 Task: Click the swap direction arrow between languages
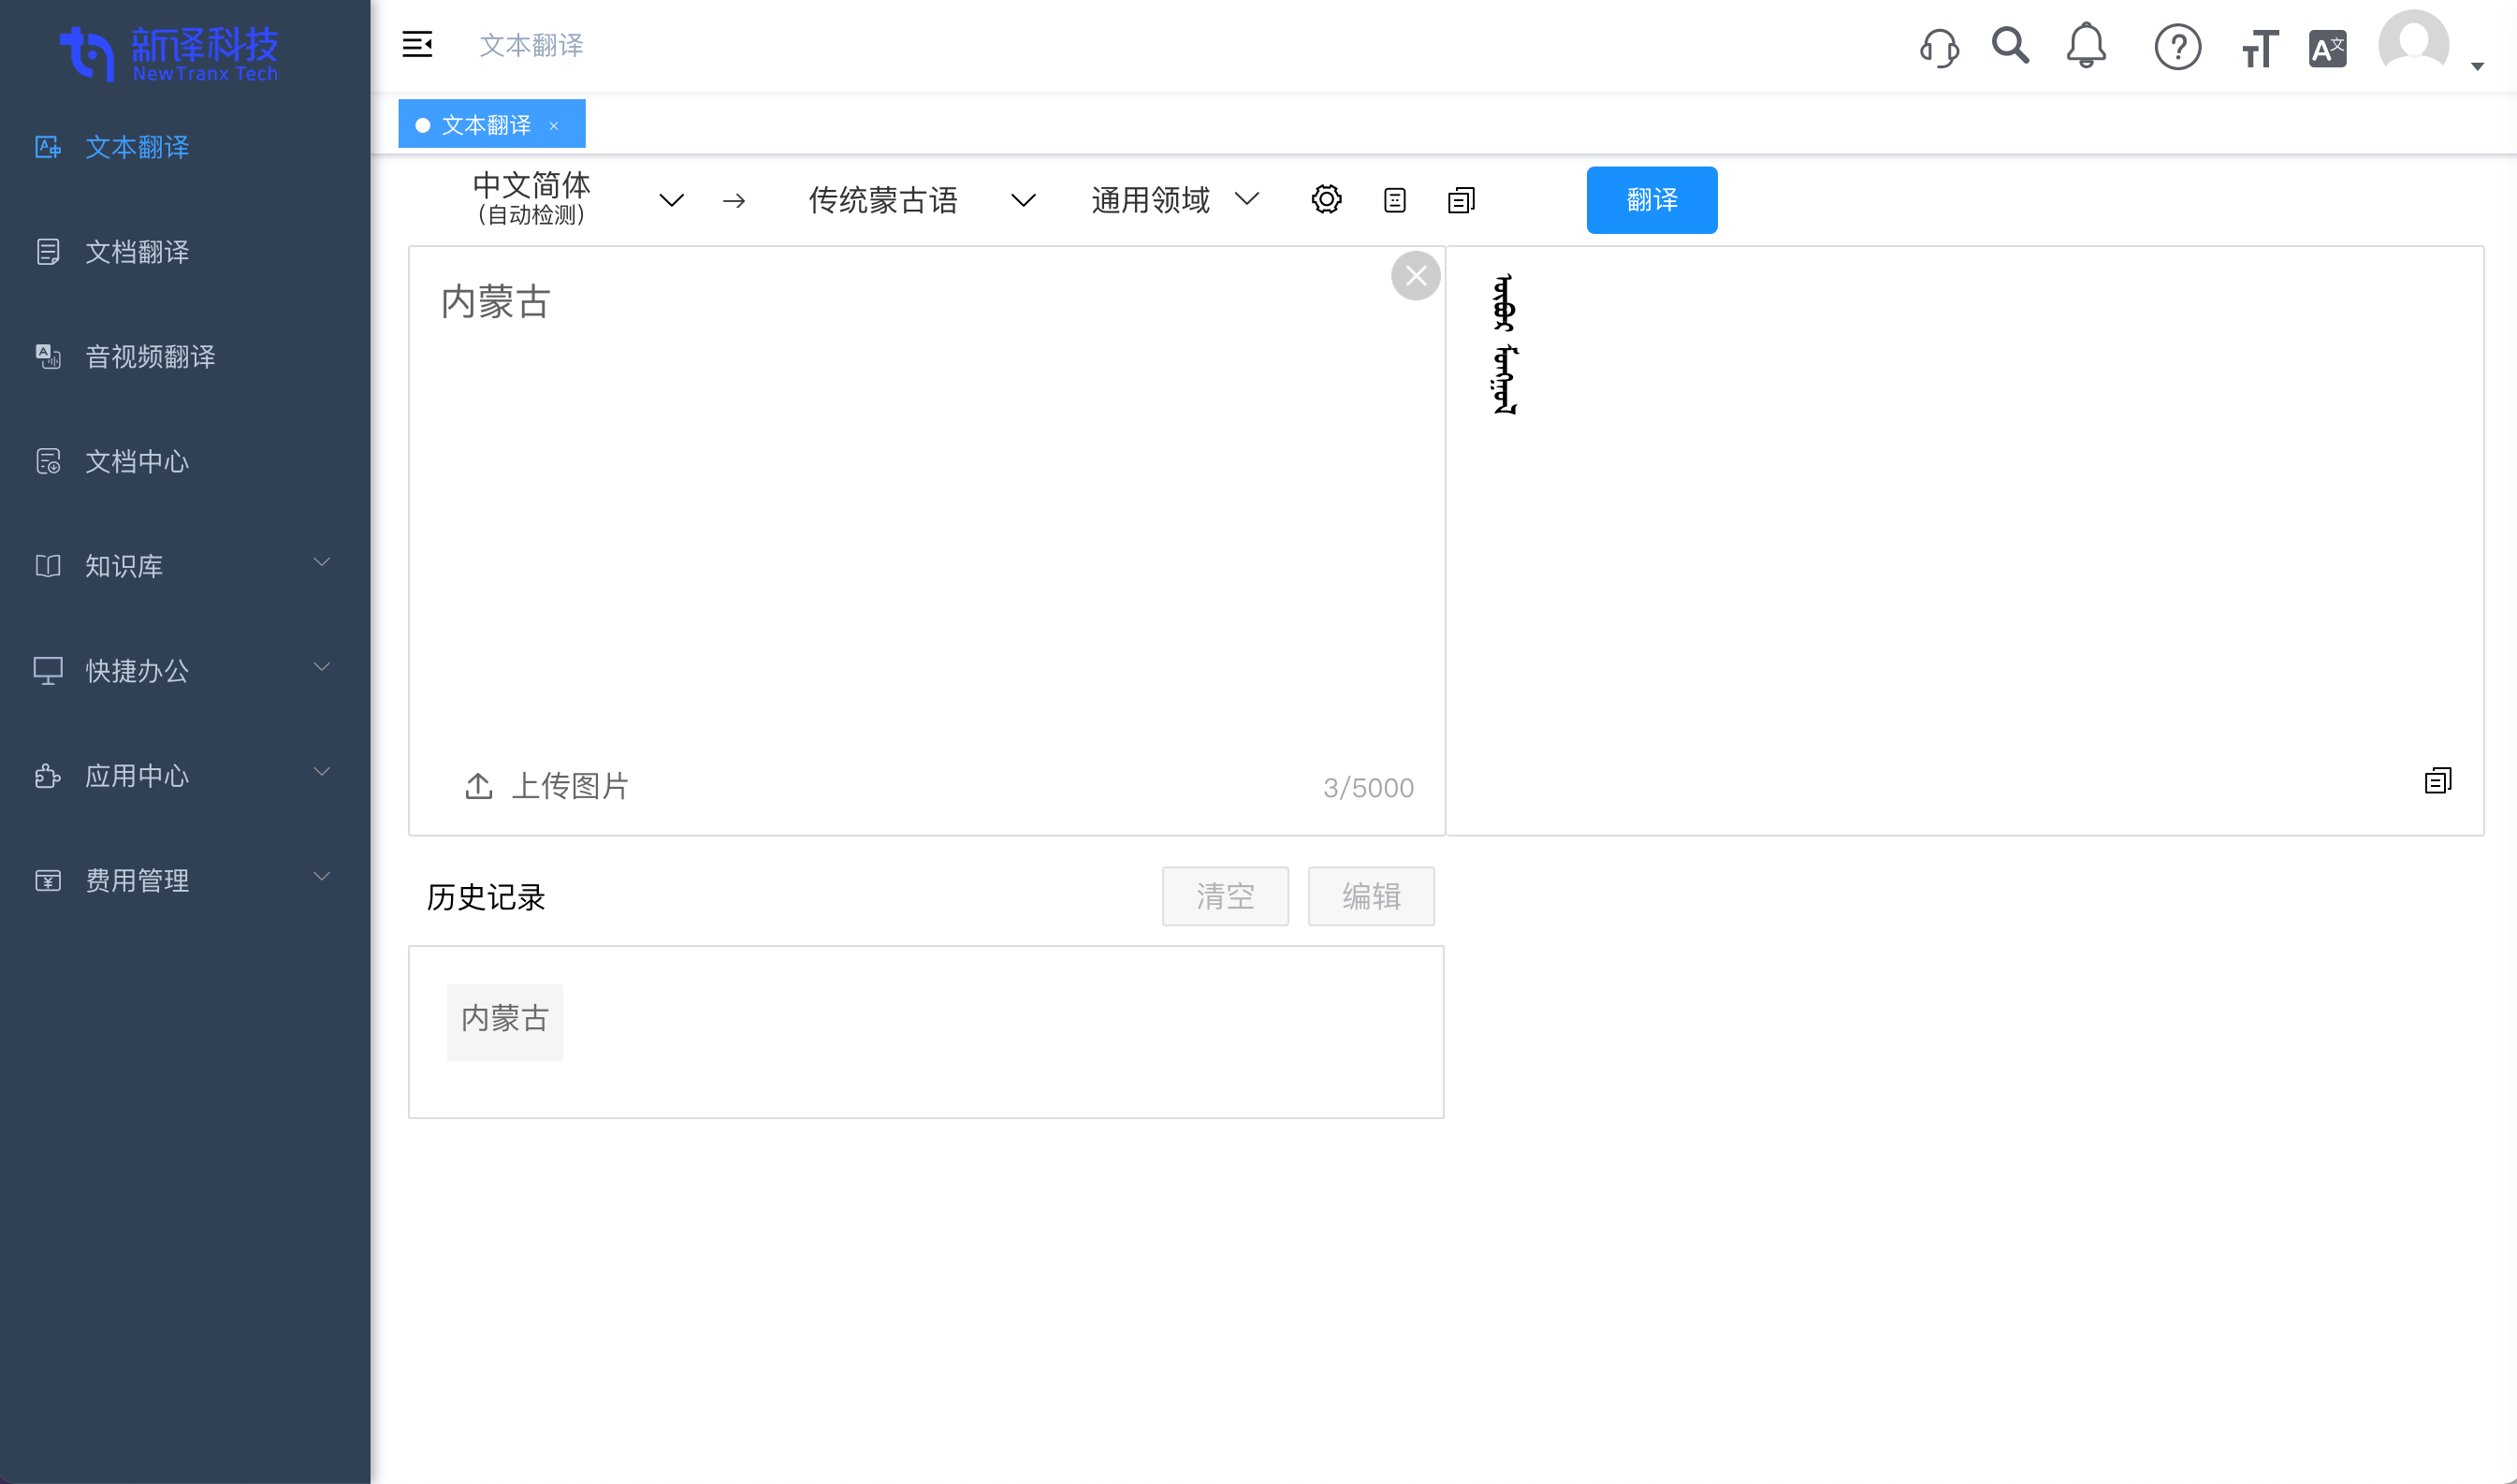coord(734,200)
